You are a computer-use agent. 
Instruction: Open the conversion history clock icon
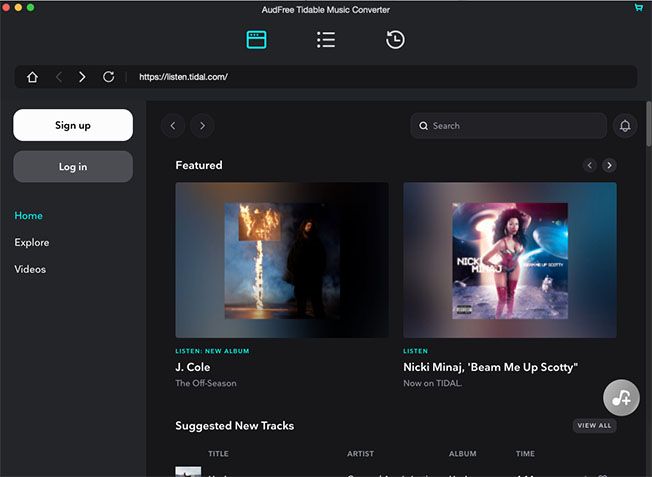(x=395, y=40)
